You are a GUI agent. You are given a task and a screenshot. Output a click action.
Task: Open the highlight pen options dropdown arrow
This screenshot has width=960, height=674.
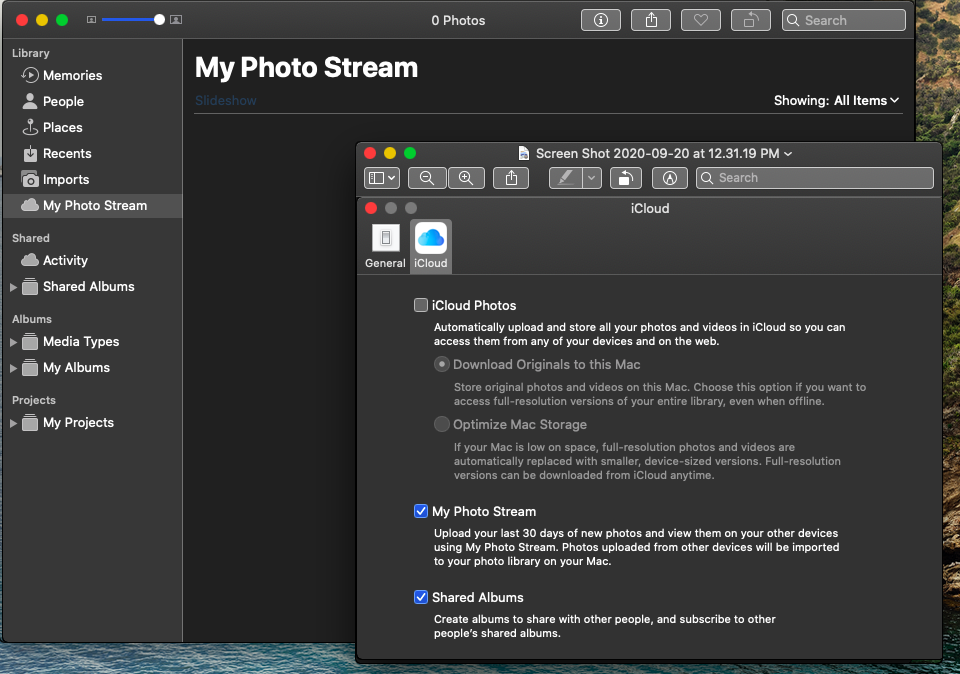click(x=591, y=178)
